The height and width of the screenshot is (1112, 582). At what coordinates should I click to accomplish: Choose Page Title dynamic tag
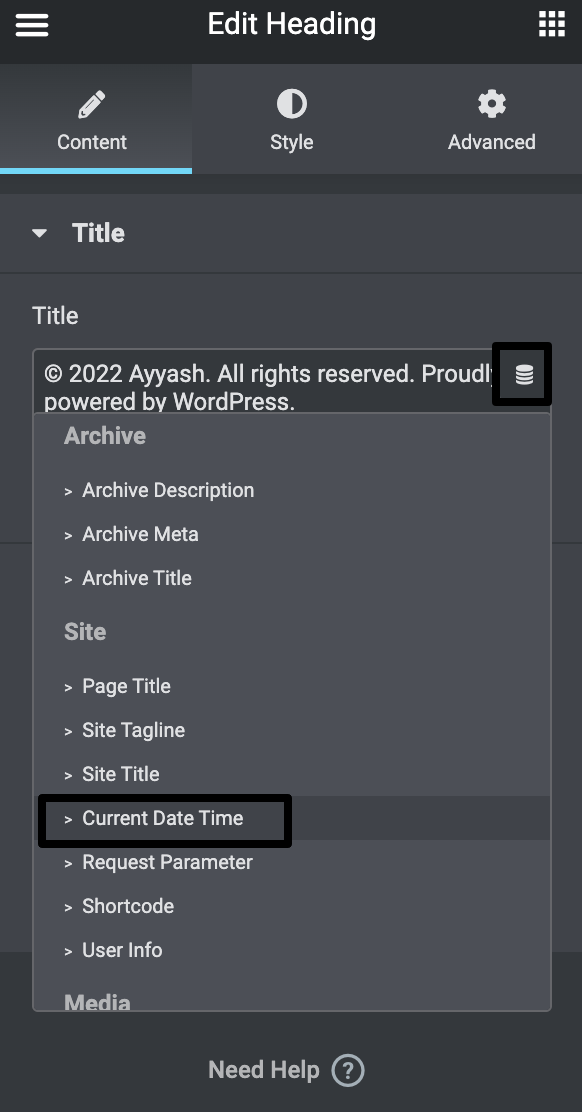pos(126,686)
